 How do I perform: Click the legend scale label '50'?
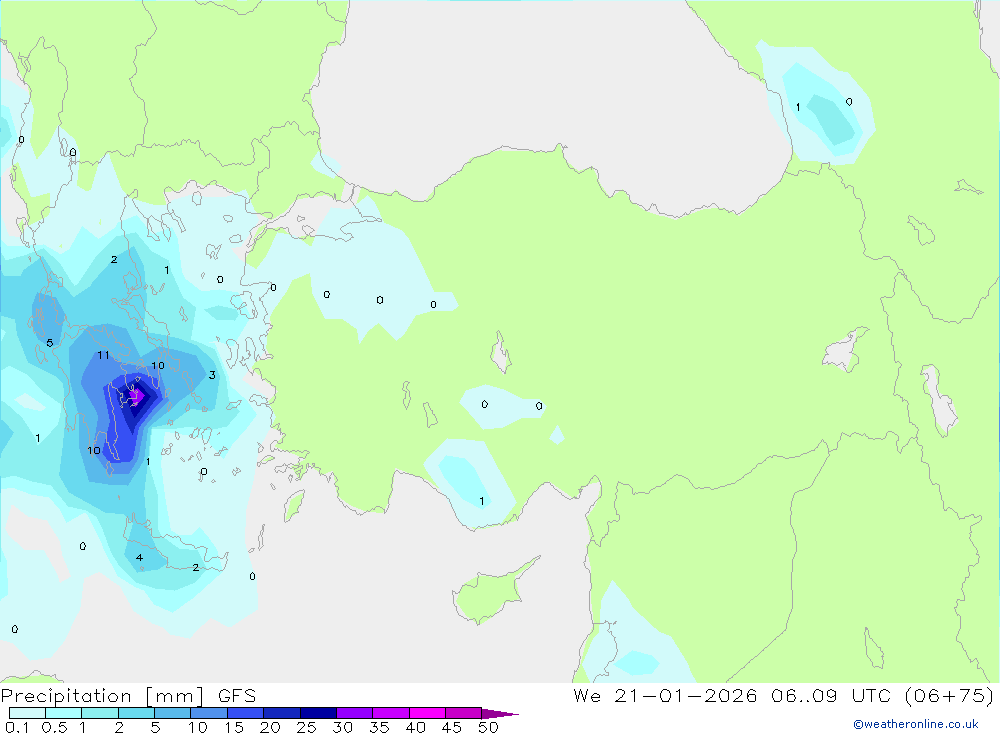(488, 727)
